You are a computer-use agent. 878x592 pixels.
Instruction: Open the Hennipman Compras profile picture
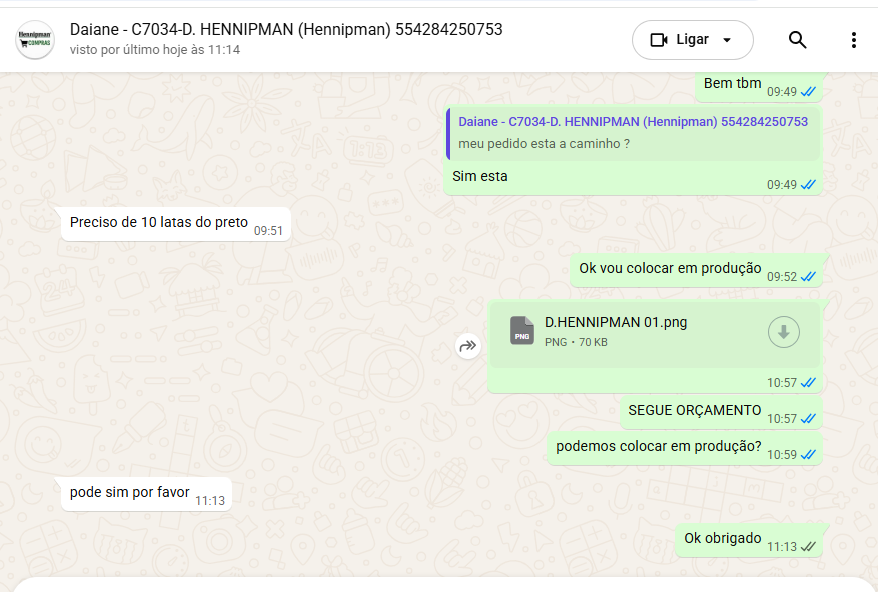[35, 40]
